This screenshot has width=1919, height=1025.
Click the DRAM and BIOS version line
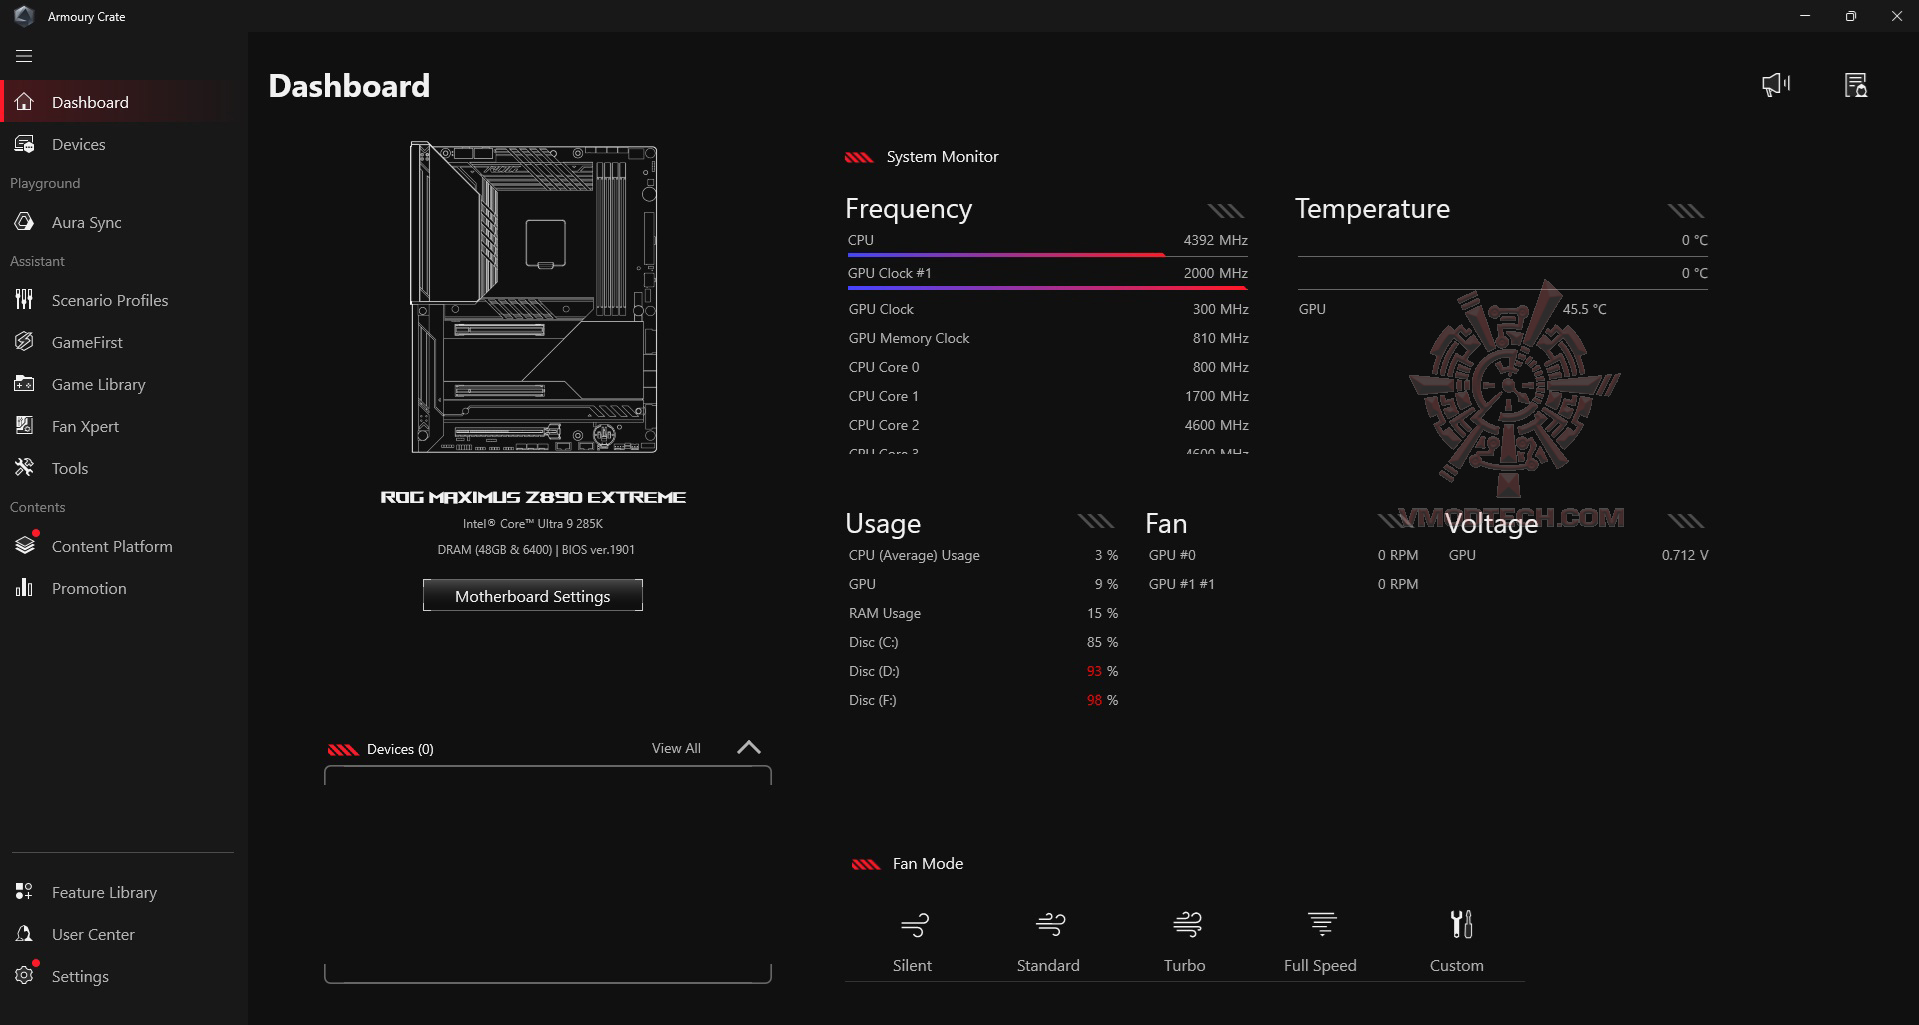pos(536,550)
